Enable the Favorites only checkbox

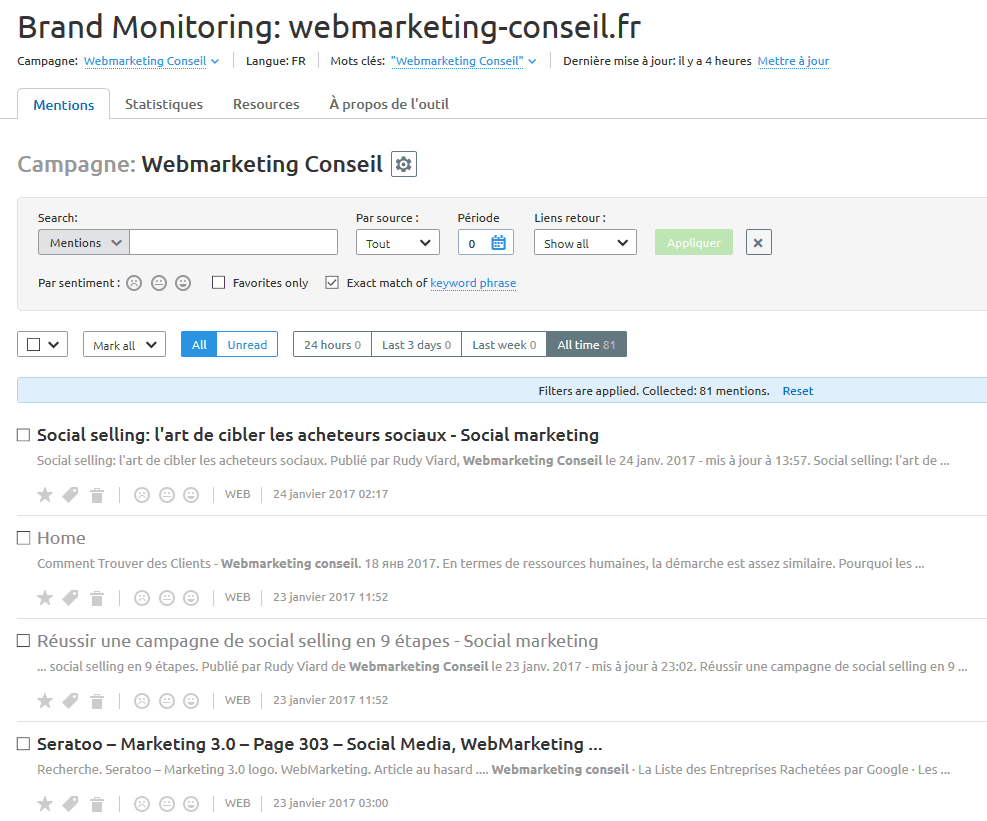tap(218, 283)
